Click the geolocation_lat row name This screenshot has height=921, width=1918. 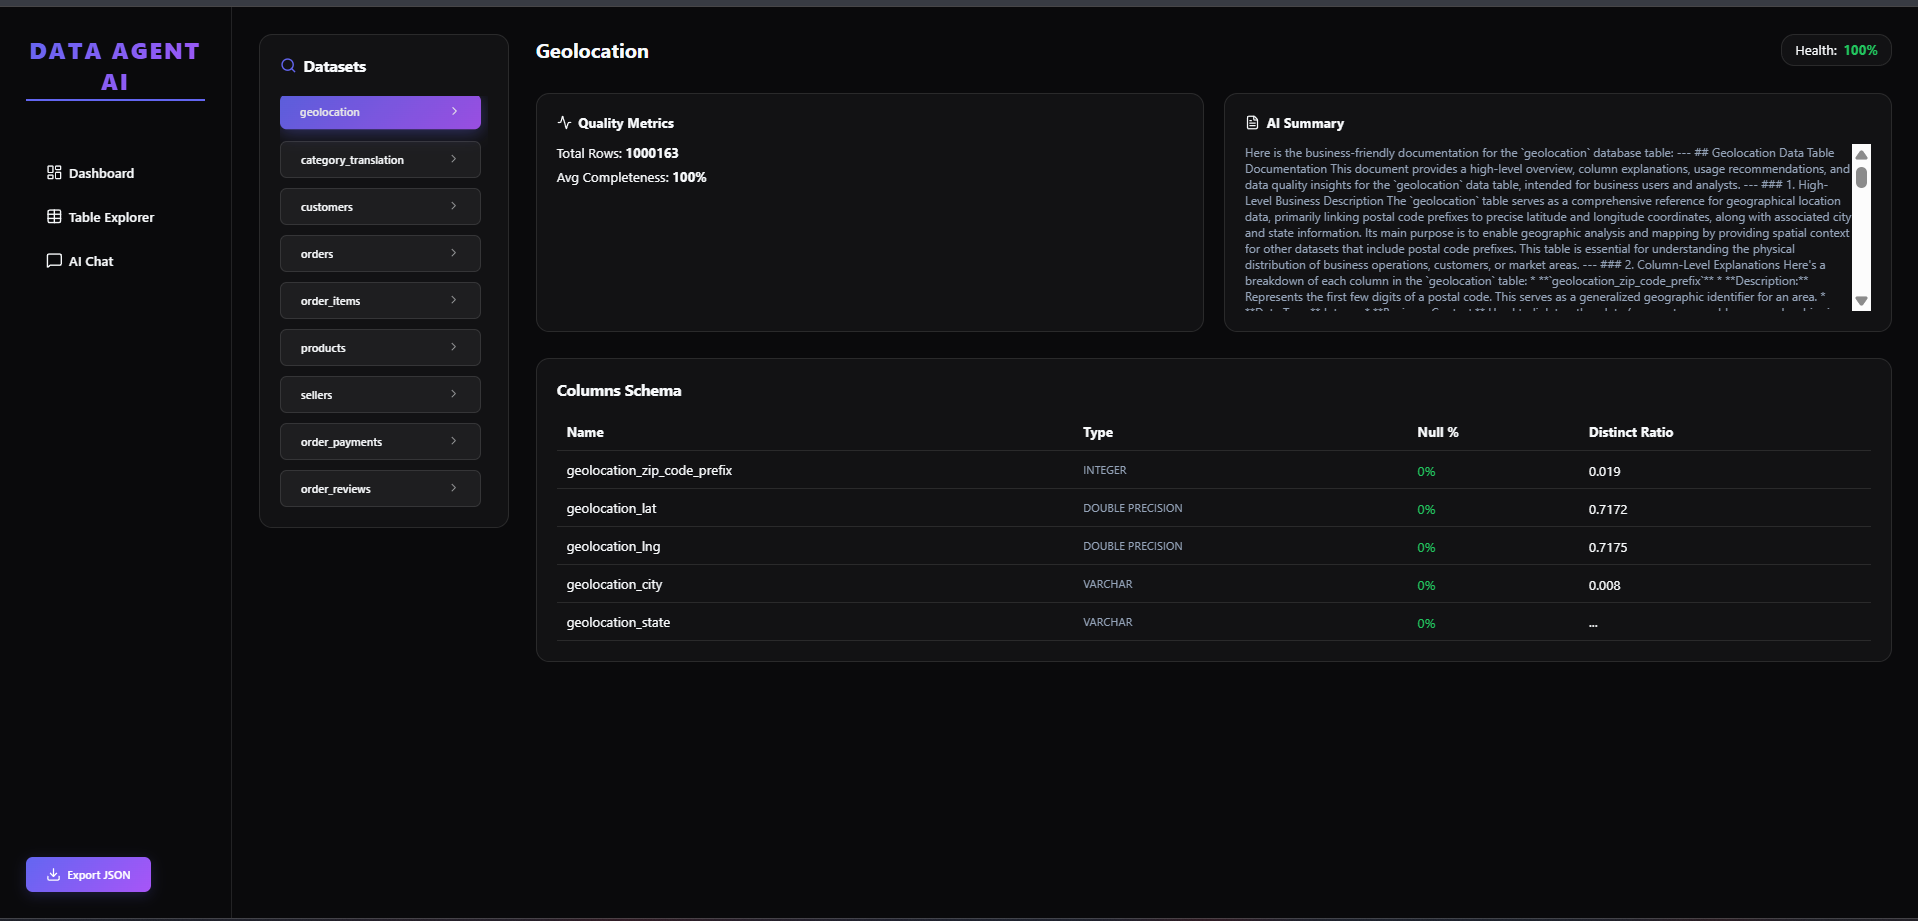[x=611, y=508]
